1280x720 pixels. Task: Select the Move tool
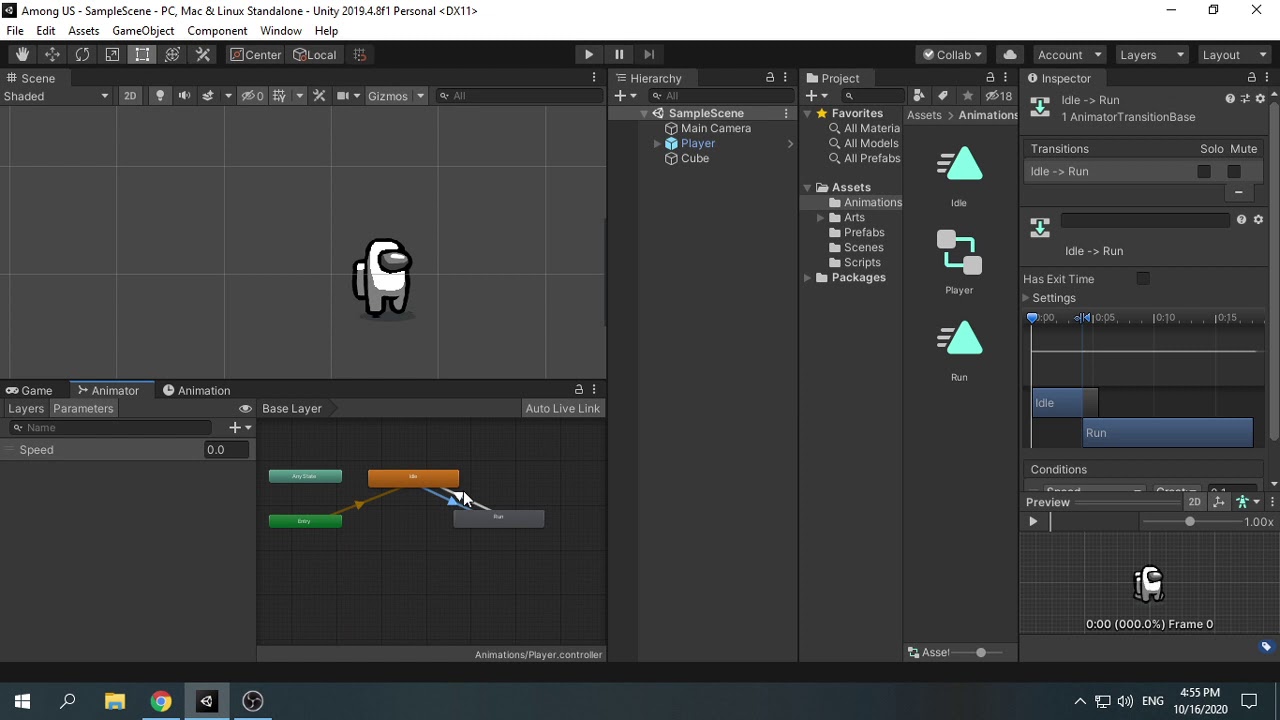(x=52, y=55)
